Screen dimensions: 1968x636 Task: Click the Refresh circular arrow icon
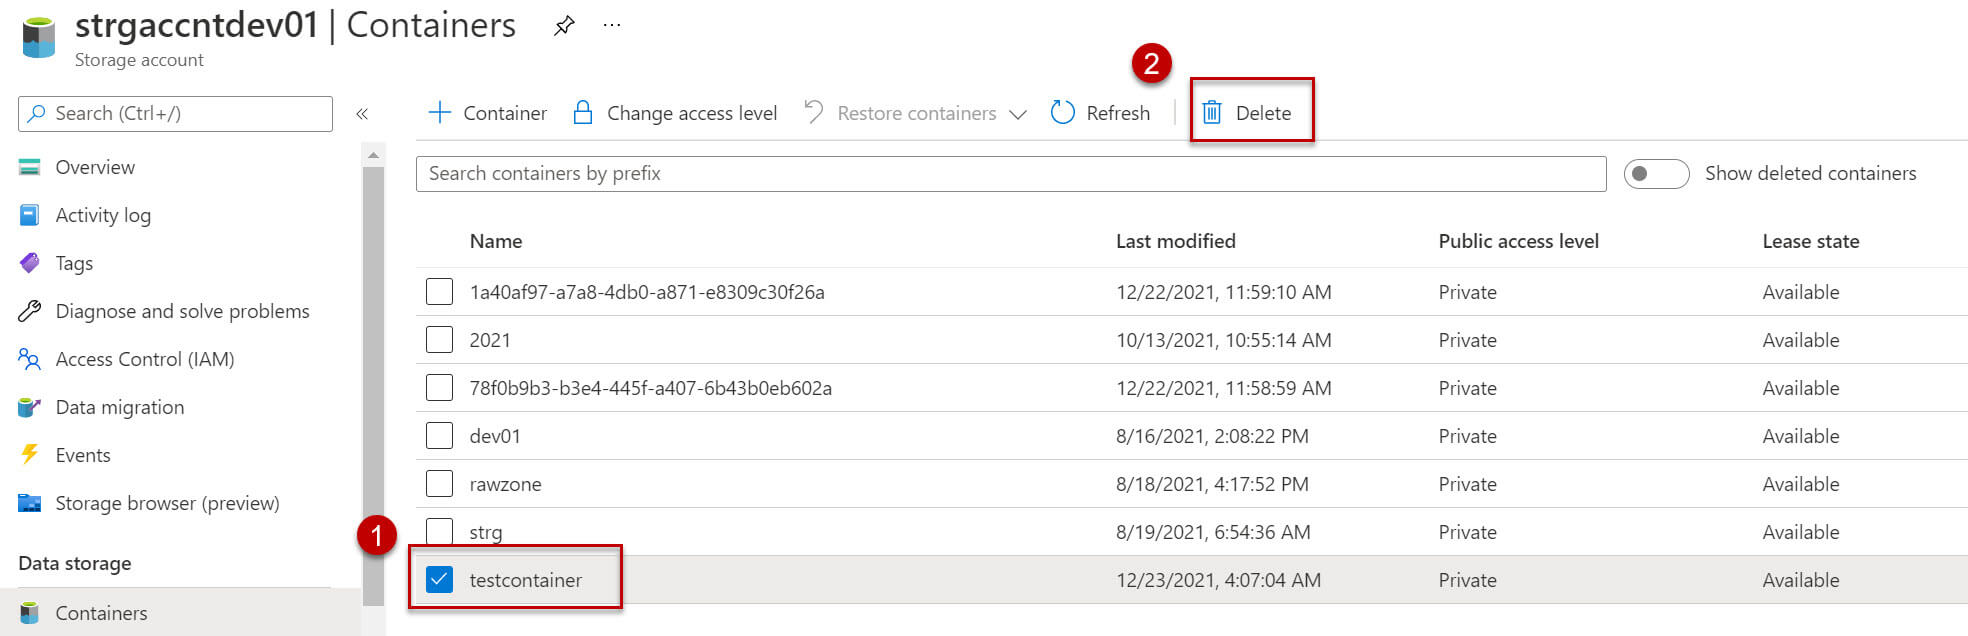point(1062,113)
